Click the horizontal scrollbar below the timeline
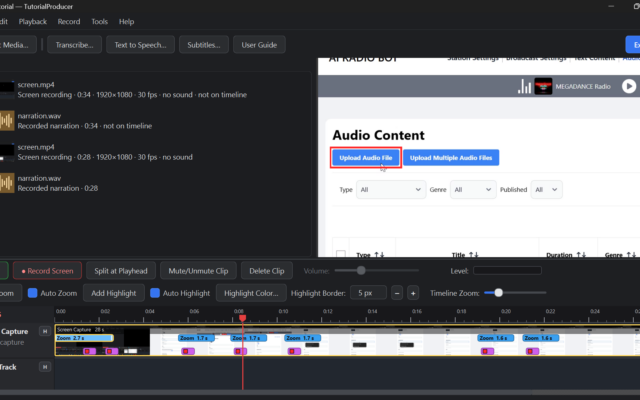640x400 pixels. (x=320, y=392)
